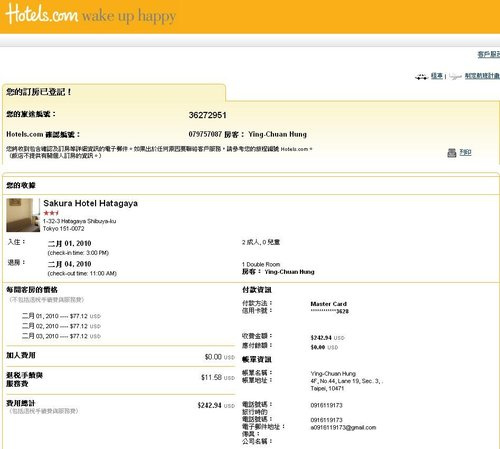Click the total cost $242.94 on left
Image resolution: width=500 pixels, height=449 pixels.
click(x=216, y=405)
